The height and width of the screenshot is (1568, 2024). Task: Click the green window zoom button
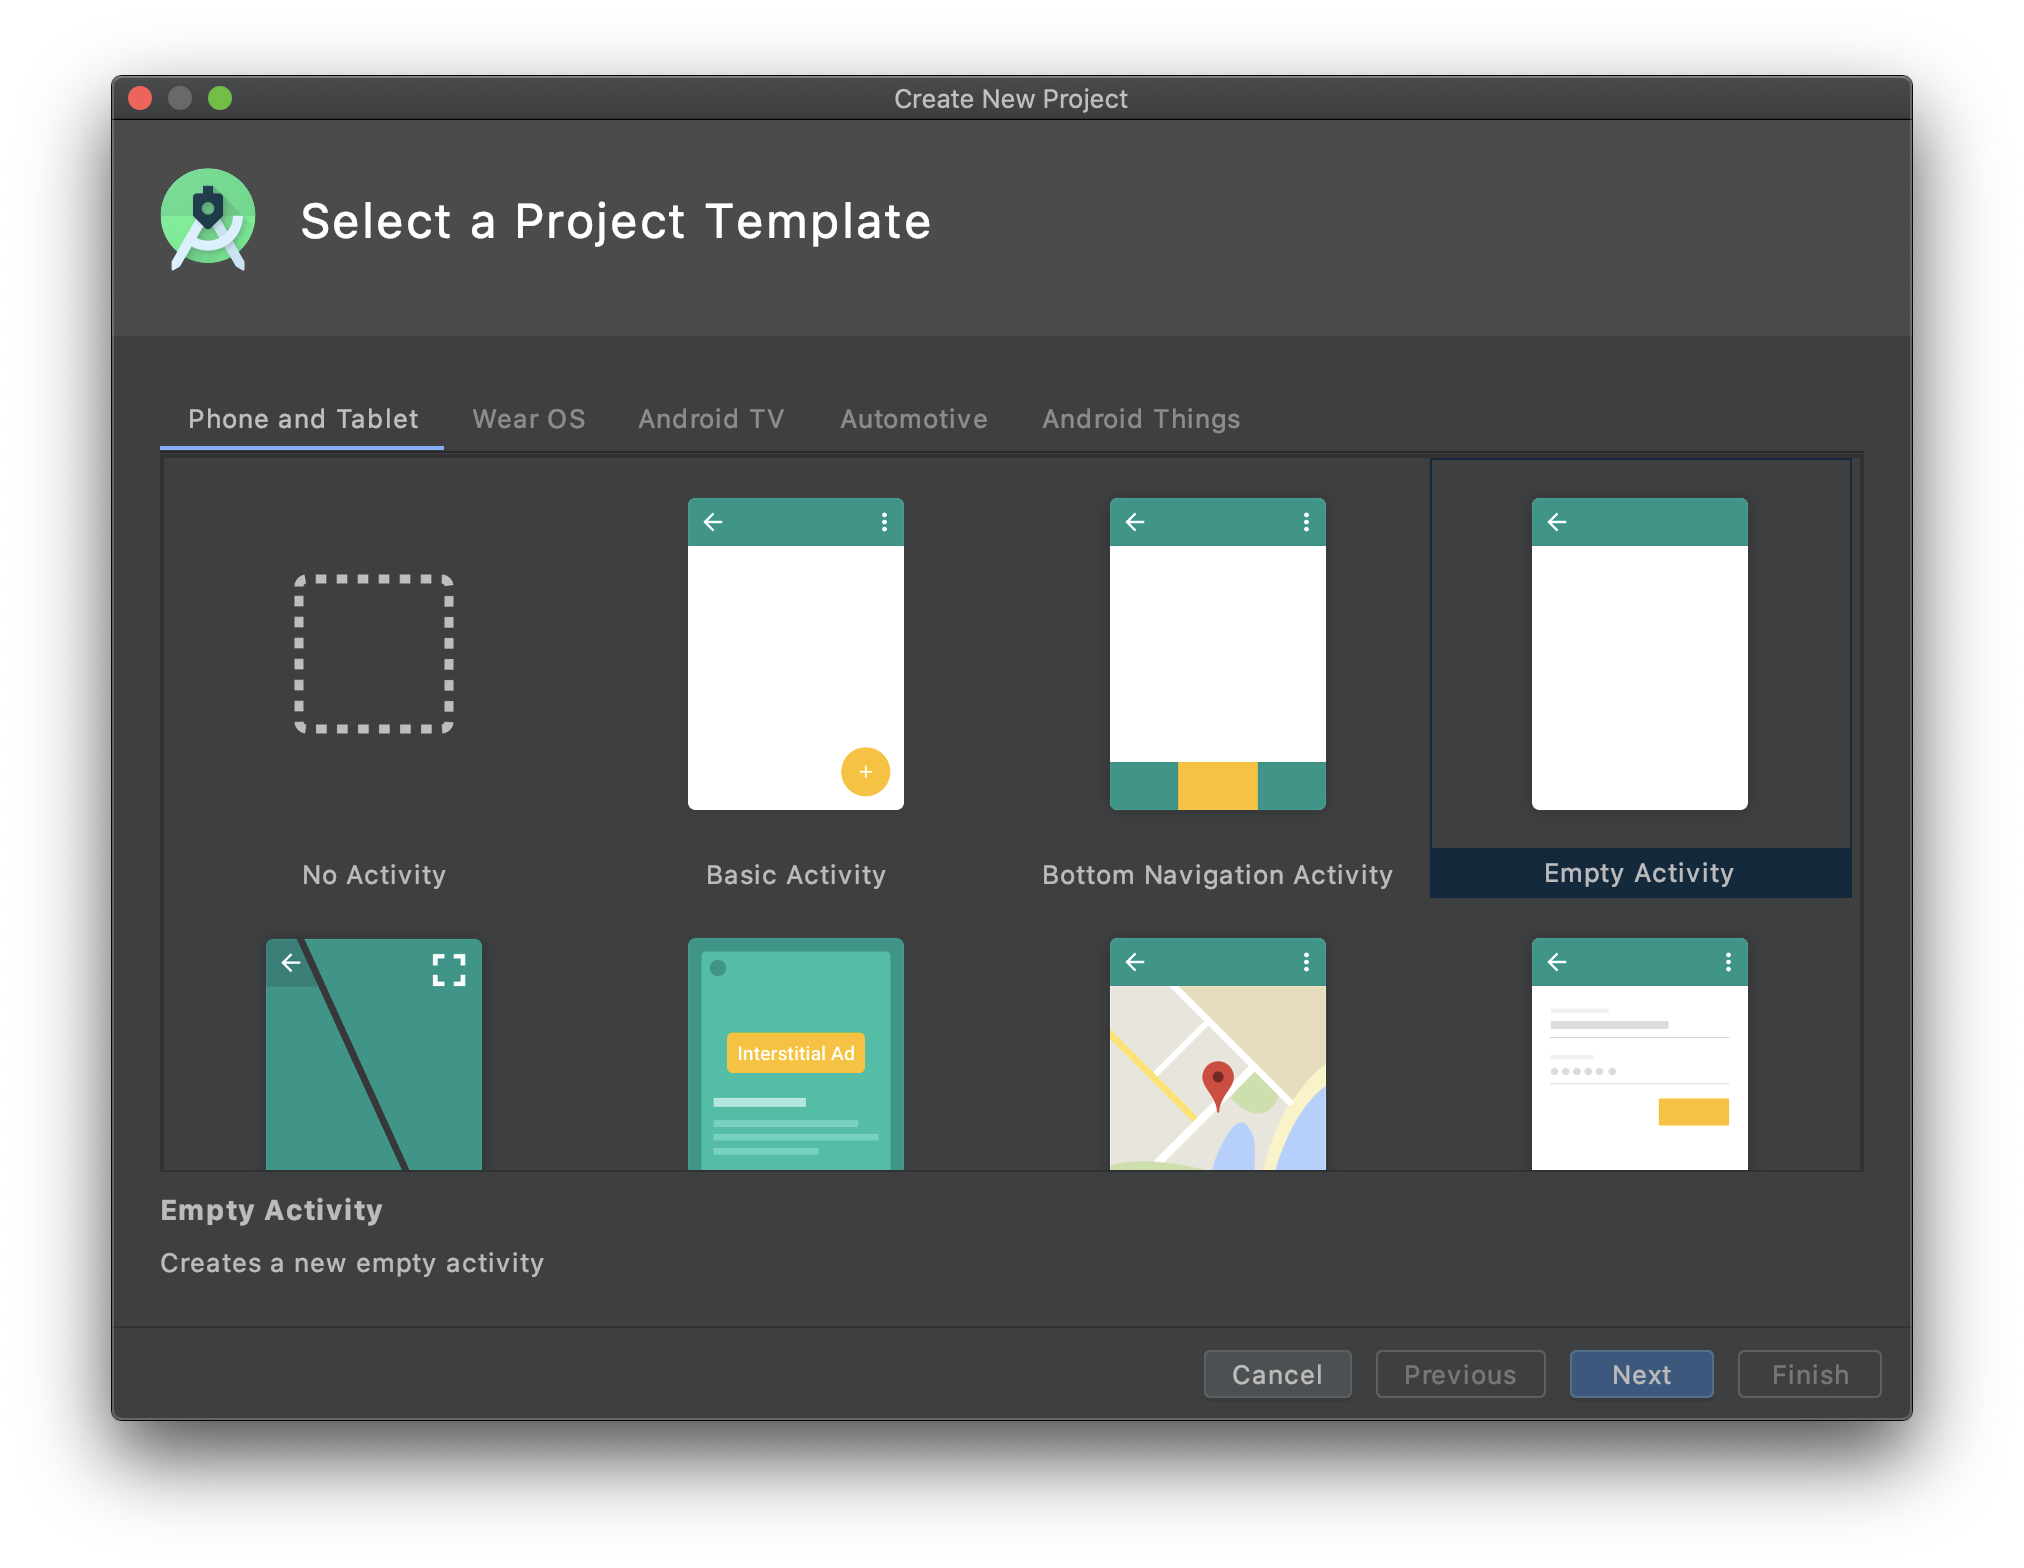point(220,98)
